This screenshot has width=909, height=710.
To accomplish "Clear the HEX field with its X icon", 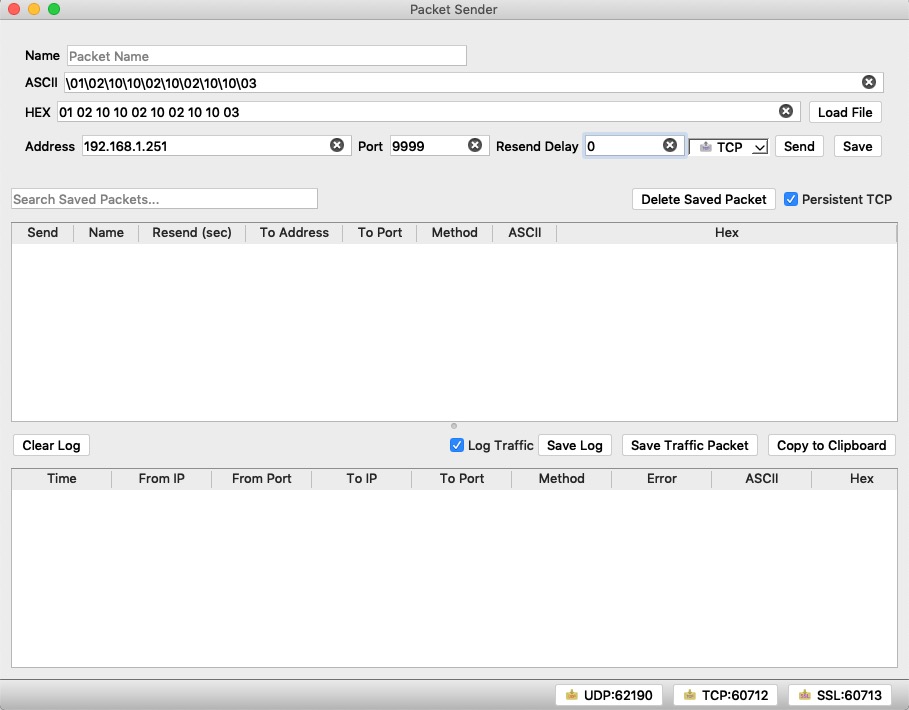I will [786, 111].
